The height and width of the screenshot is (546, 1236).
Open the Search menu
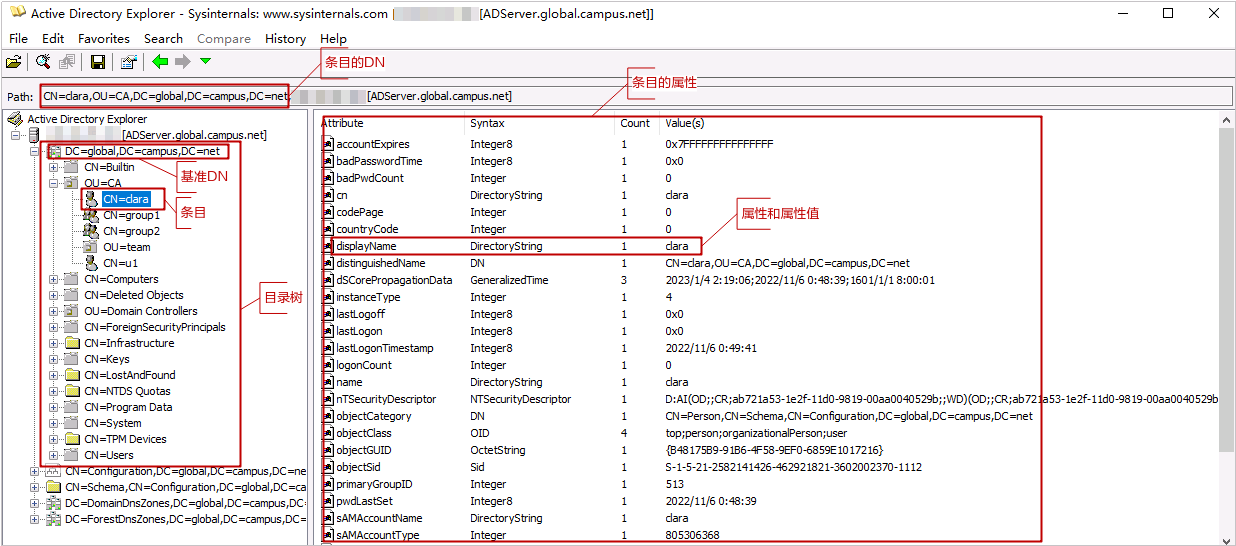163,39
